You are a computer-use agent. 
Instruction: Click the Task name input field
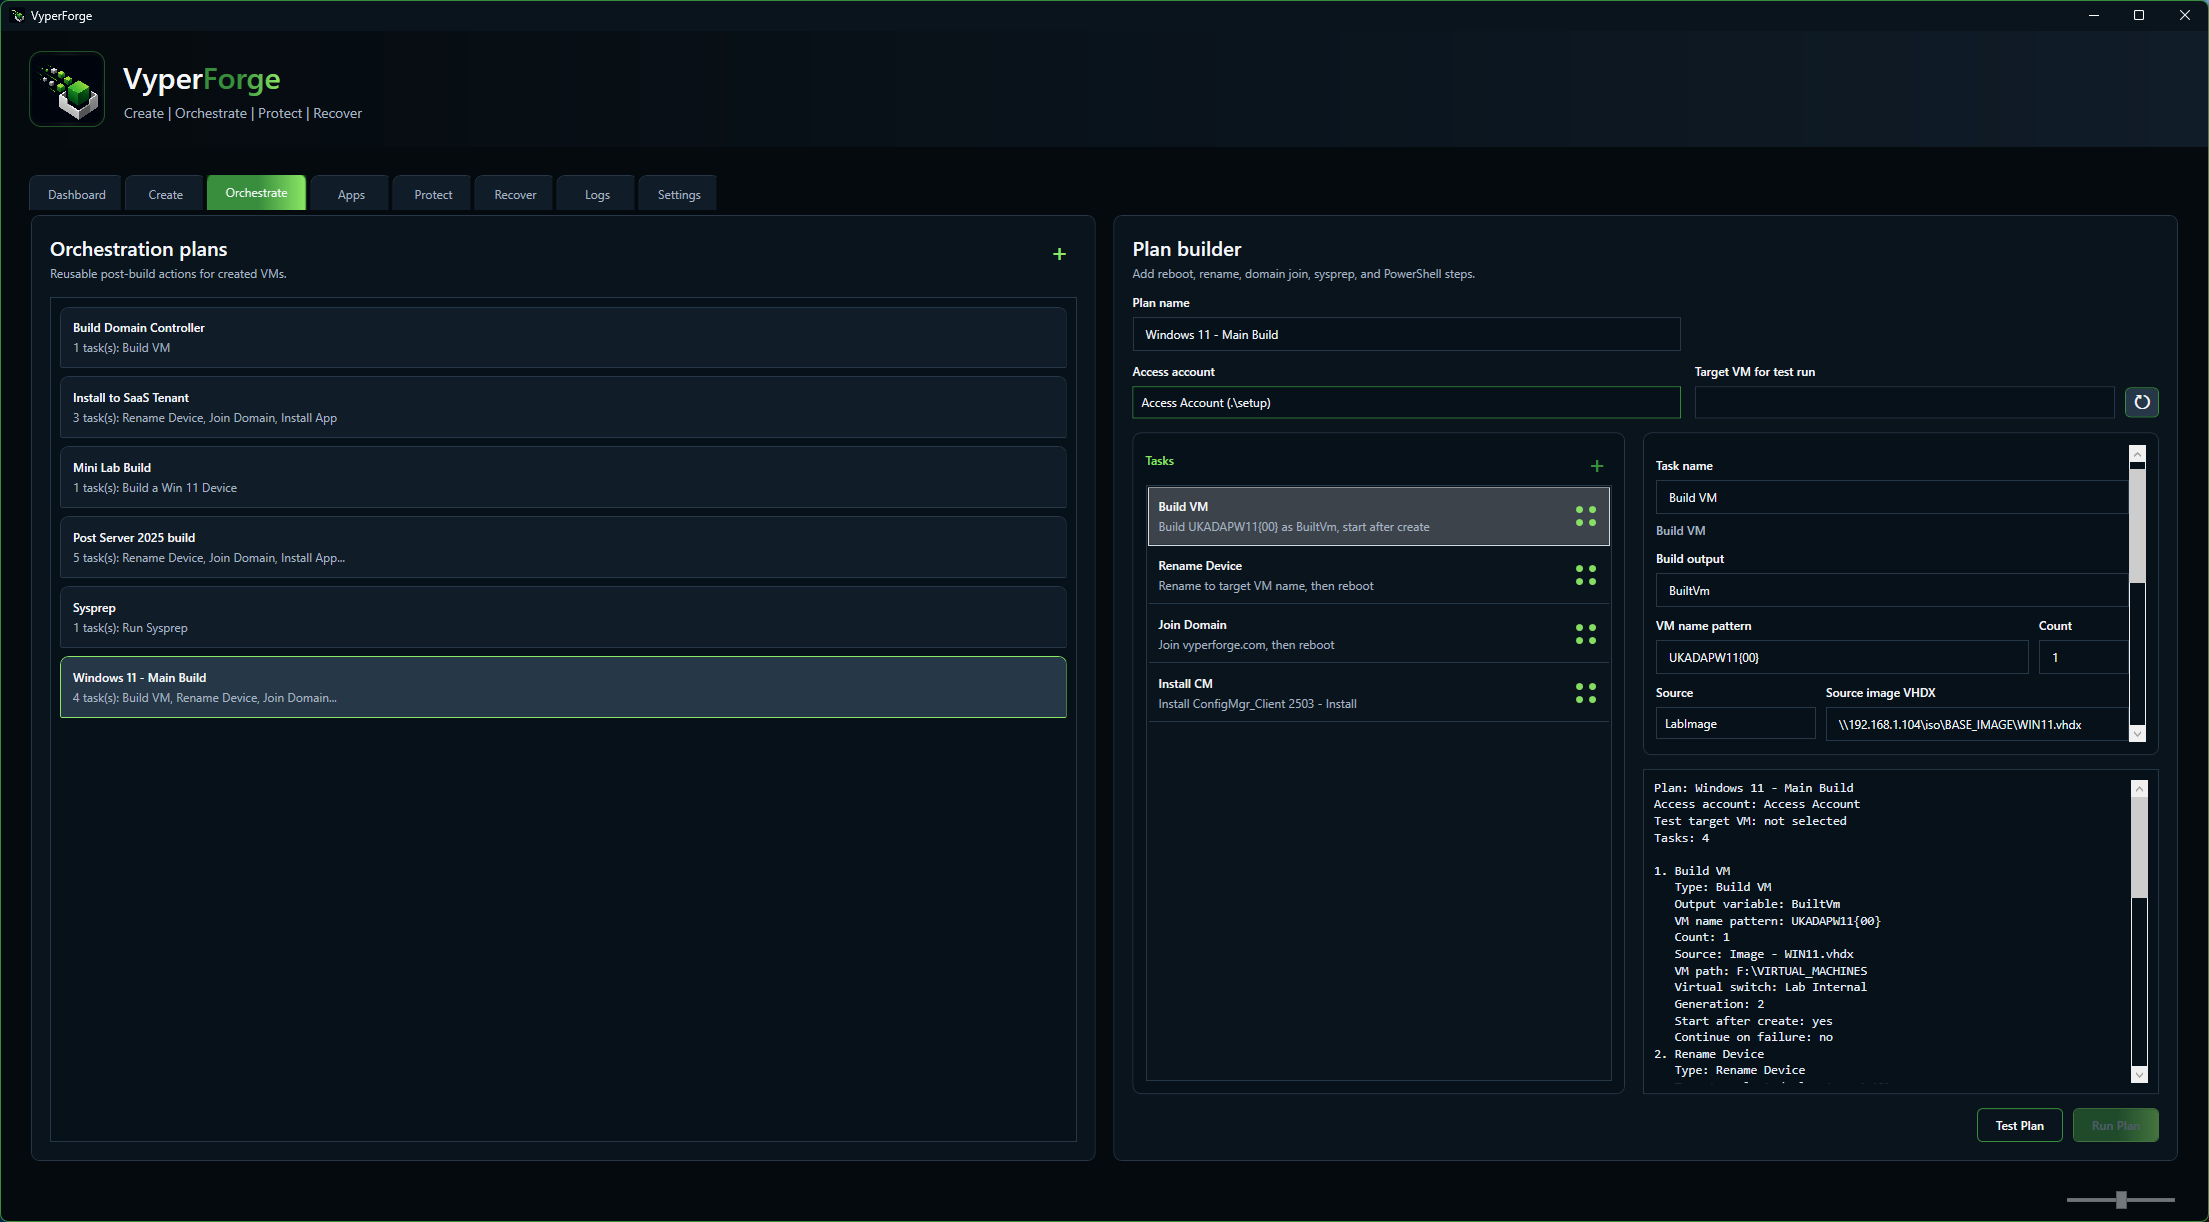pos(1891,497)
